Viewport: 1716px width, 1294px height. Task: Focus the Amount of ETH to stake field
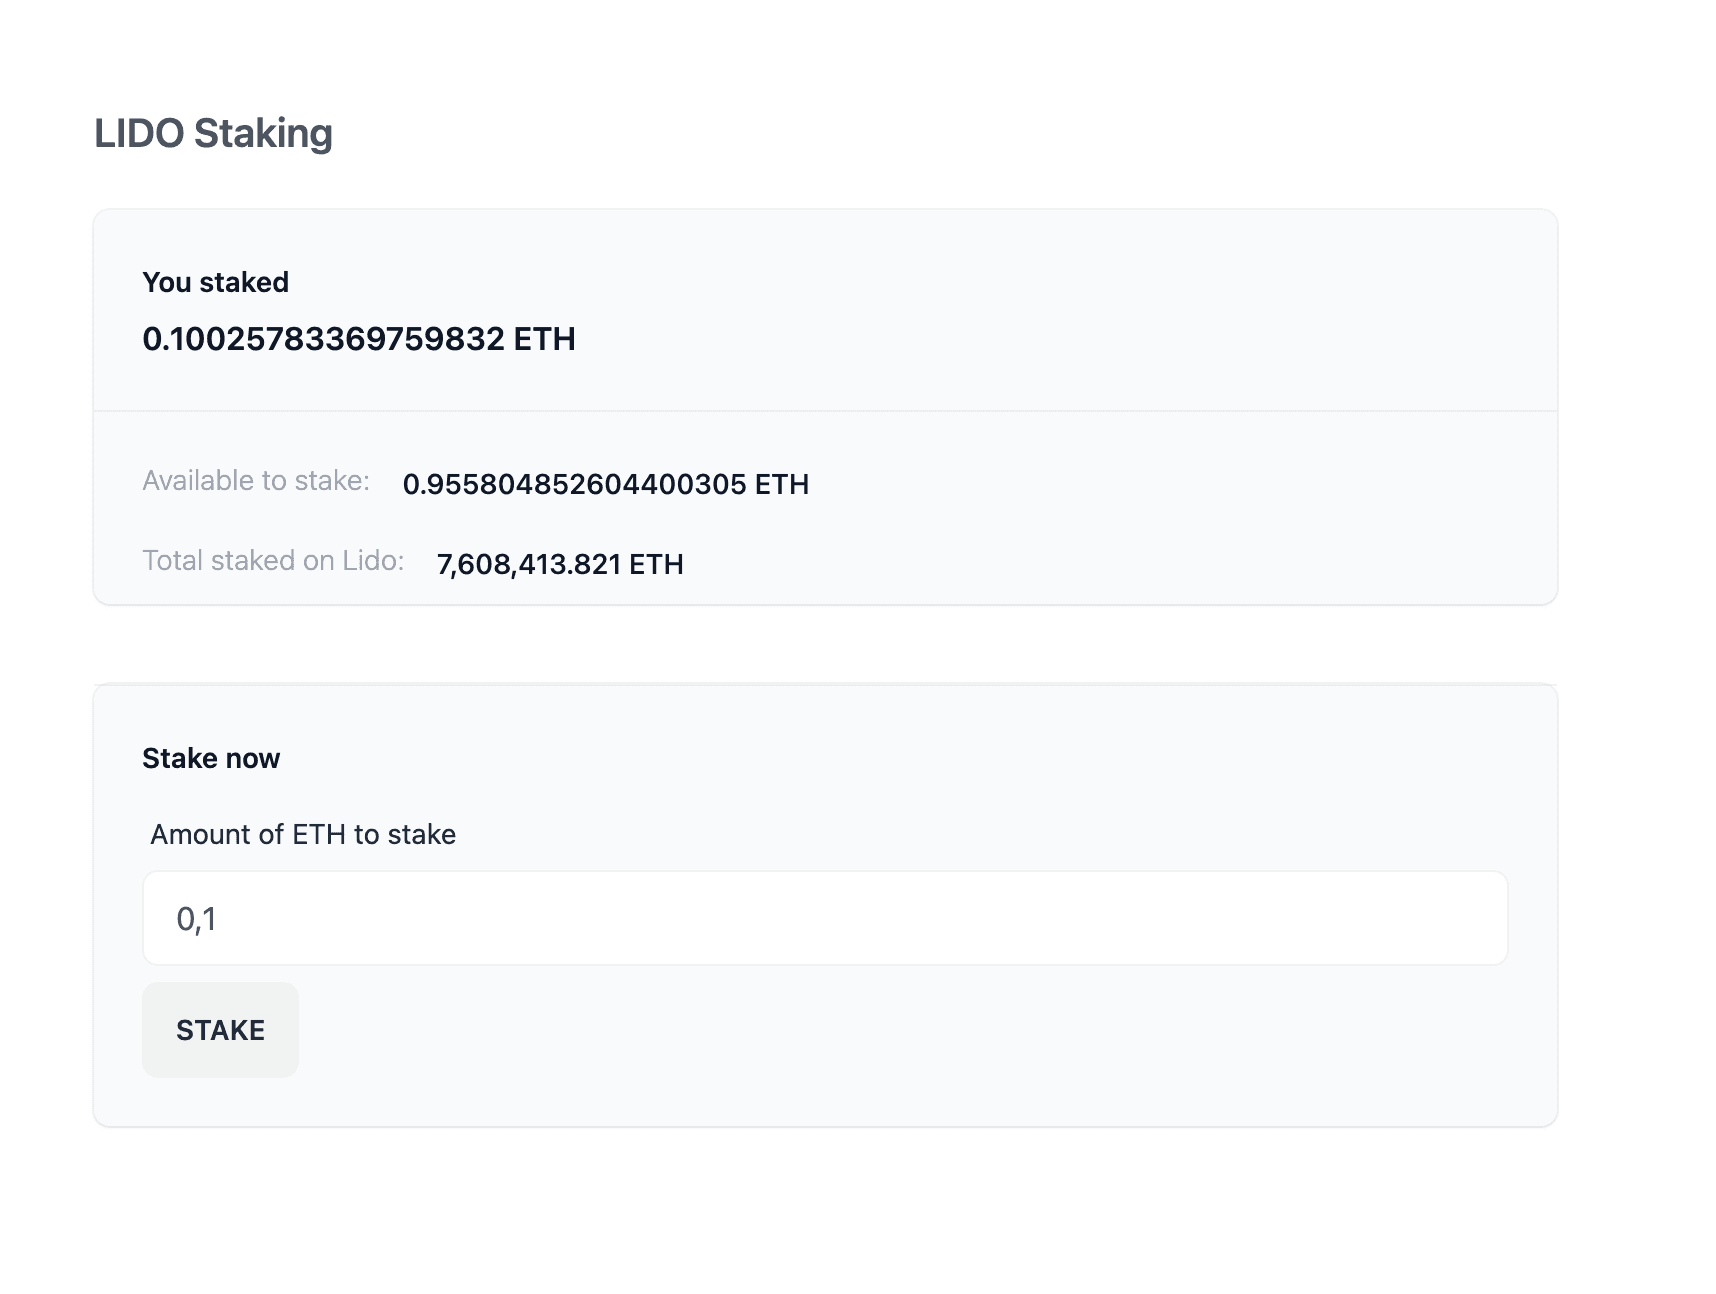point(825,918)
